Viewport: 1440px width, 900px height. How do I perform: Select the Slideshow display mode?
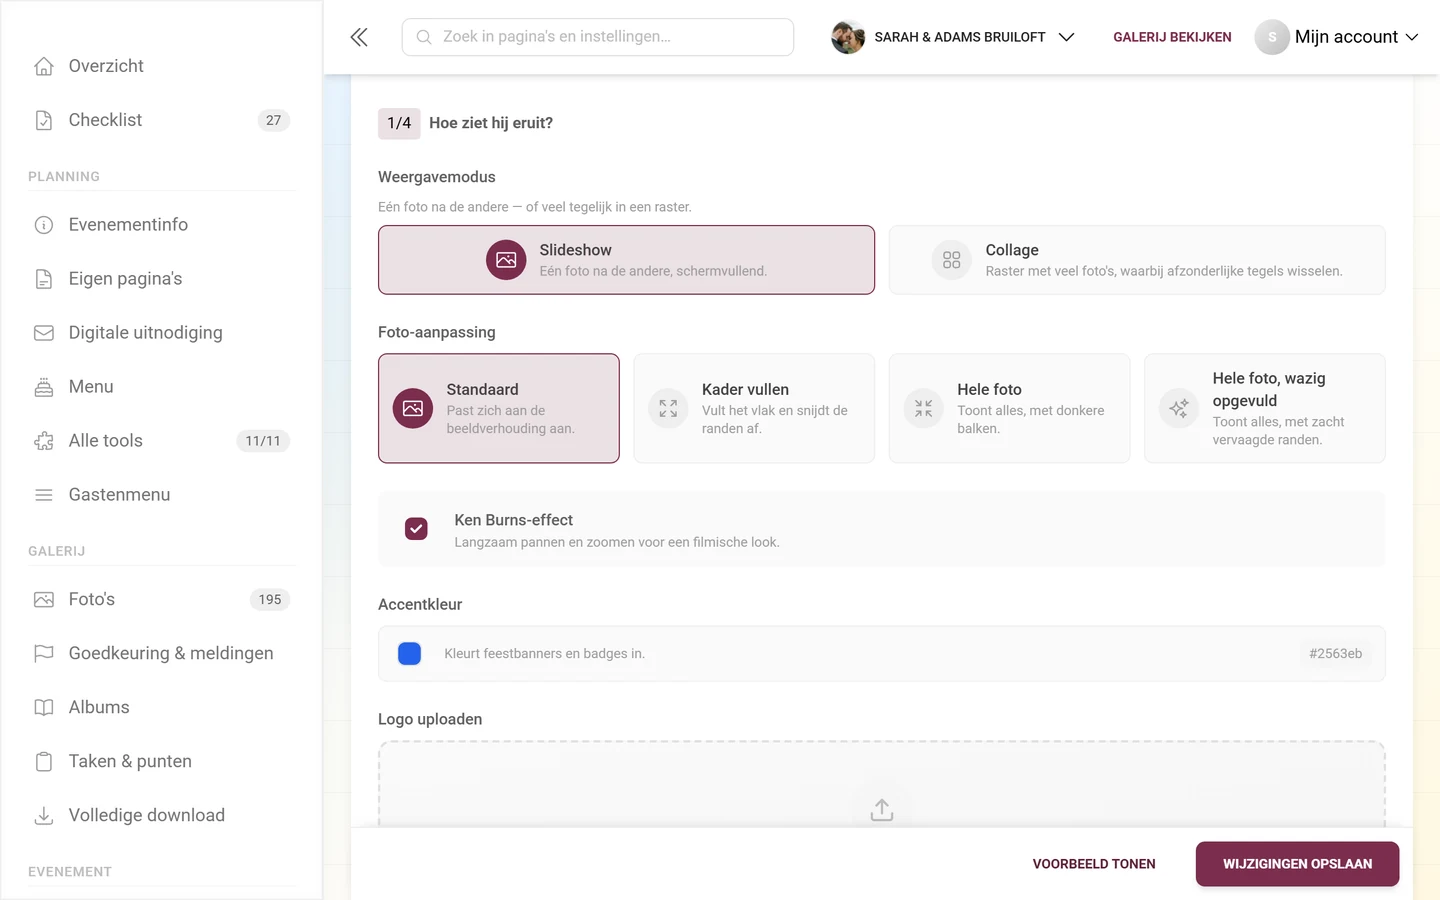pos(626,260)
